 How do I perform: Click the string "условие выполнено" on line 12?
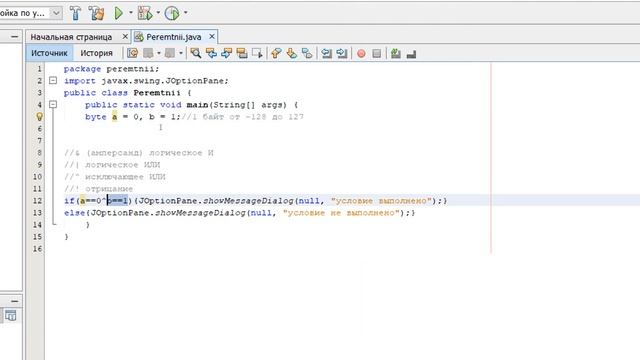pyautogui.click(x=381, y=200)
